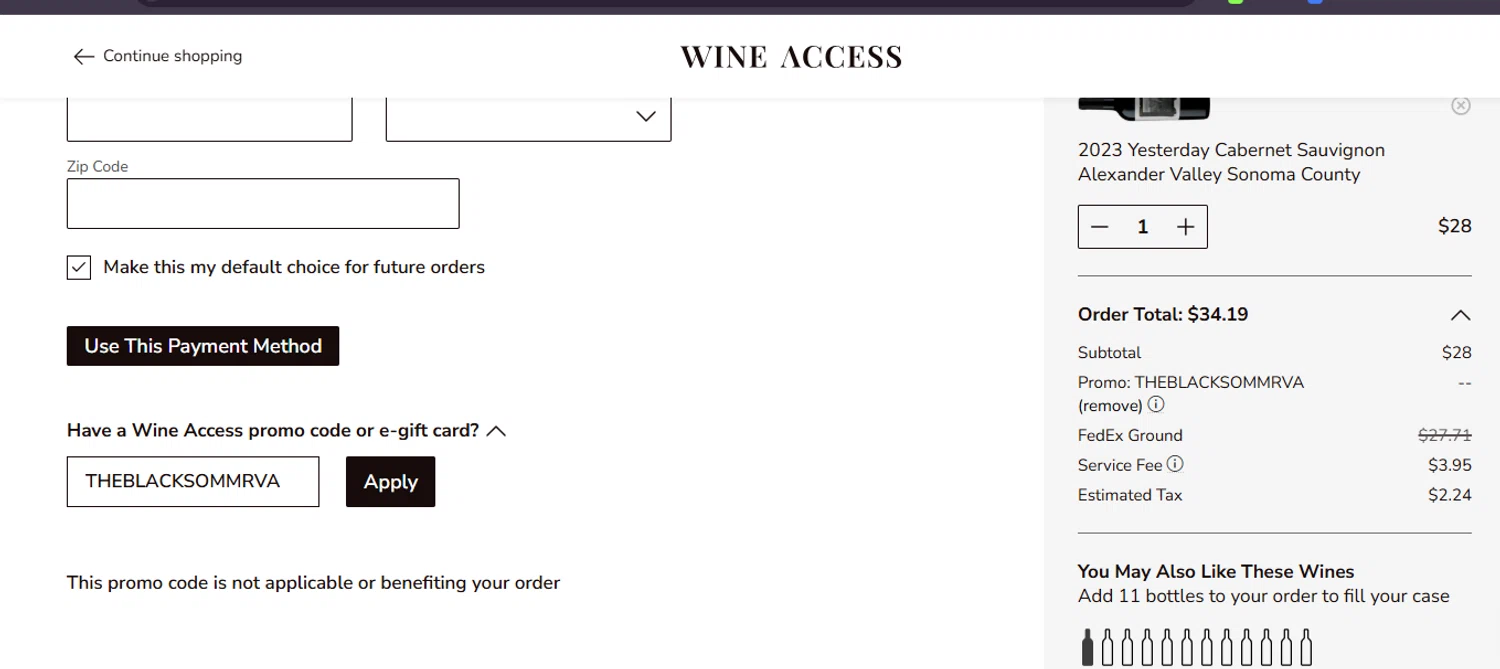Image resolution: width=1500 pixels, height=669 pixels.
Task: Remove the Cabernet Sauvignon item with the X icon
Action: tap(1460, 106)
